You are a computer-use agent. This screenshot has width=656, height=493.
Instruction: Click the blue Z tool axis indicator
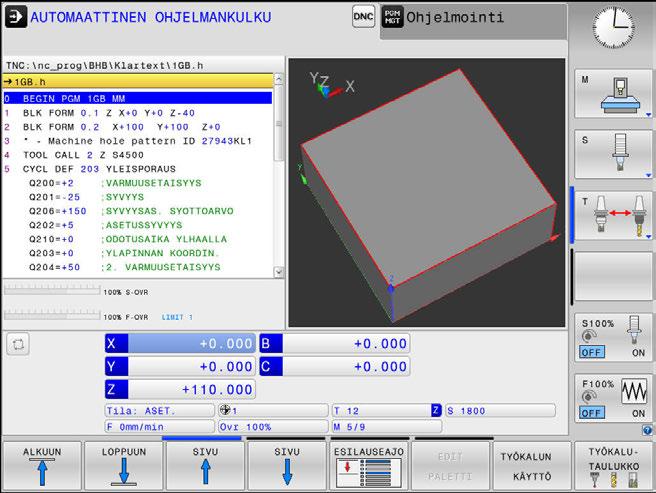[x=436, y=410]
